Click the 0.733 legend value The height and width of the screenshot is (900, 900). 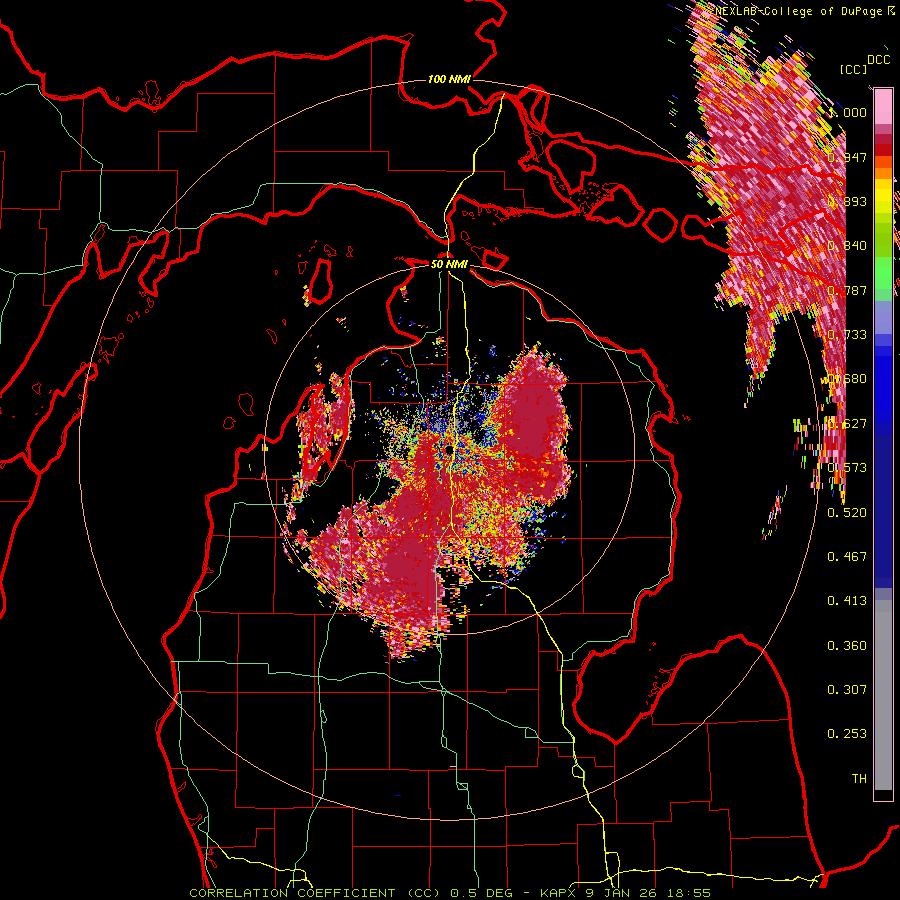pos(847,335)
